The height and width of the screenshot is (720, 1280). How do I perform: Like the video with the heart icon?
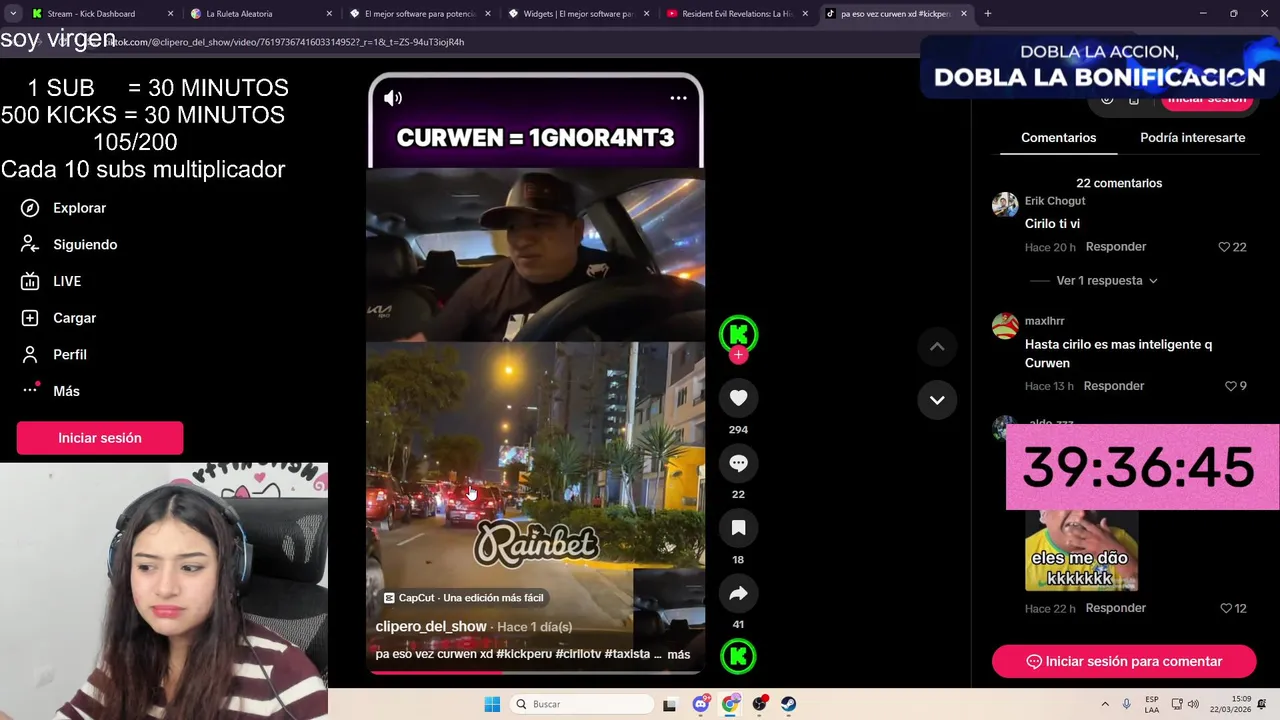pyautogui.click(x=738, y=398)
